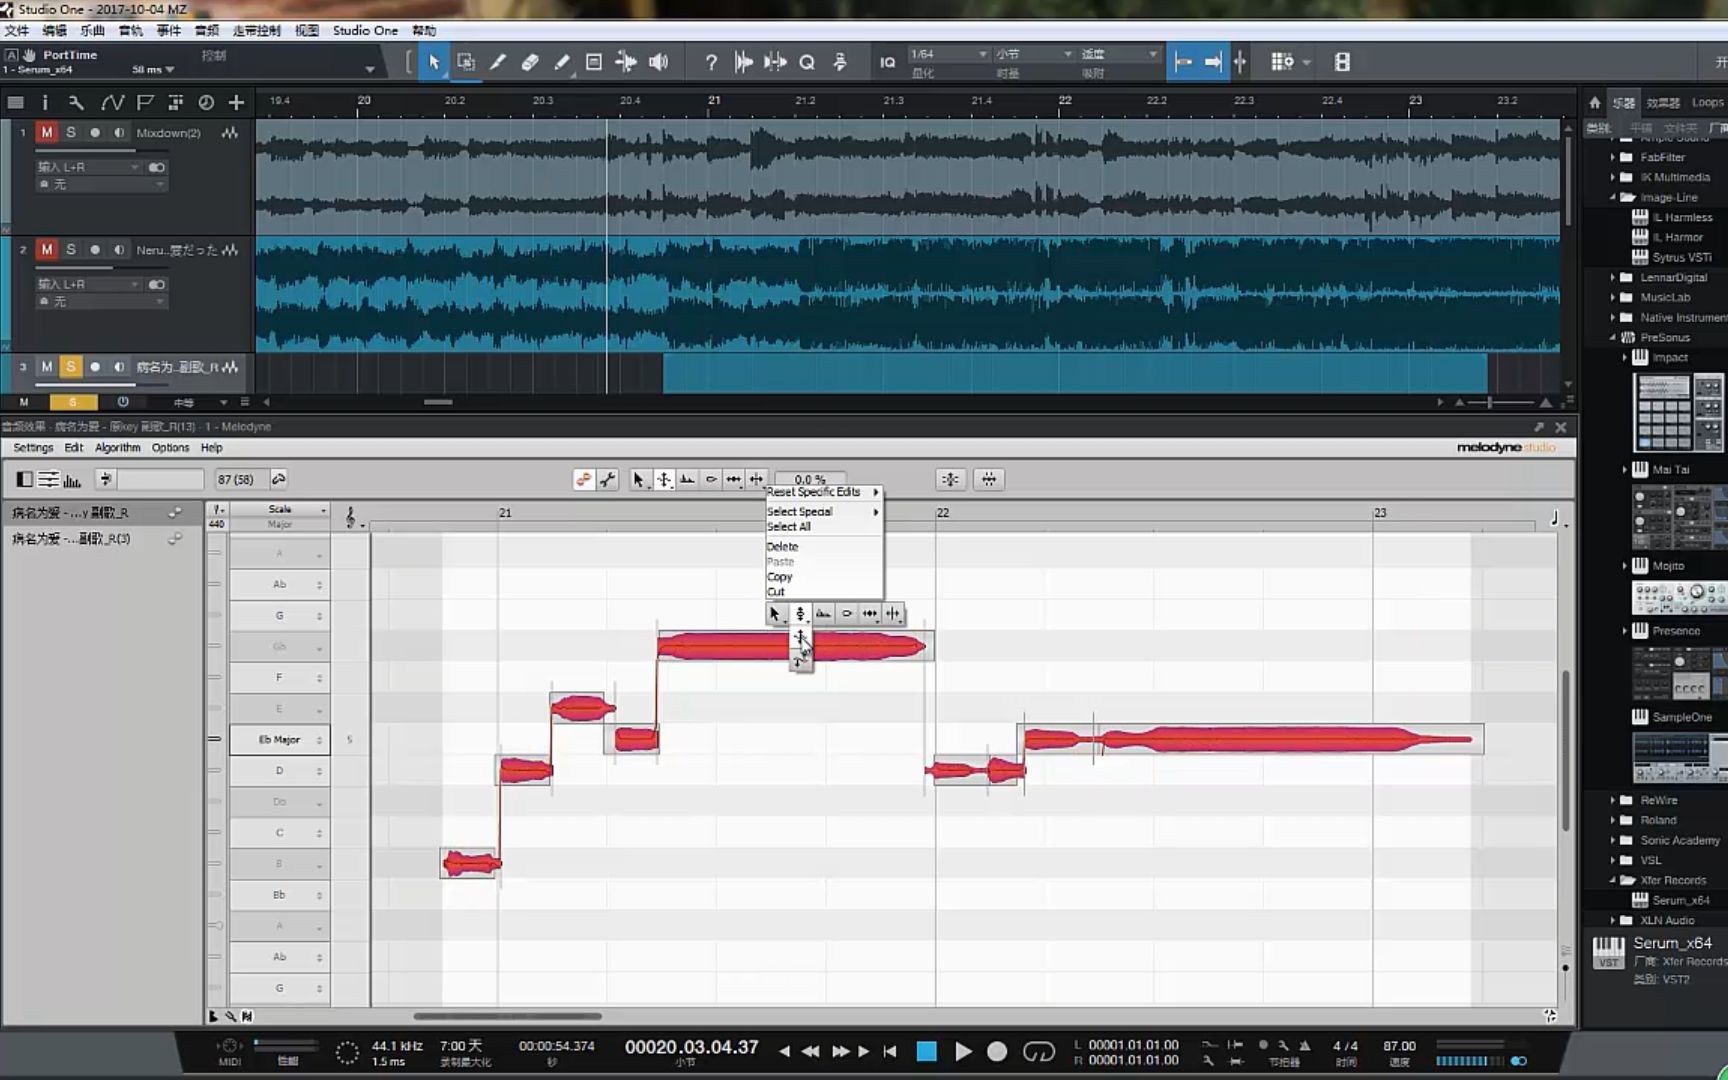Select the Bend tool

(x=626, y=62)
